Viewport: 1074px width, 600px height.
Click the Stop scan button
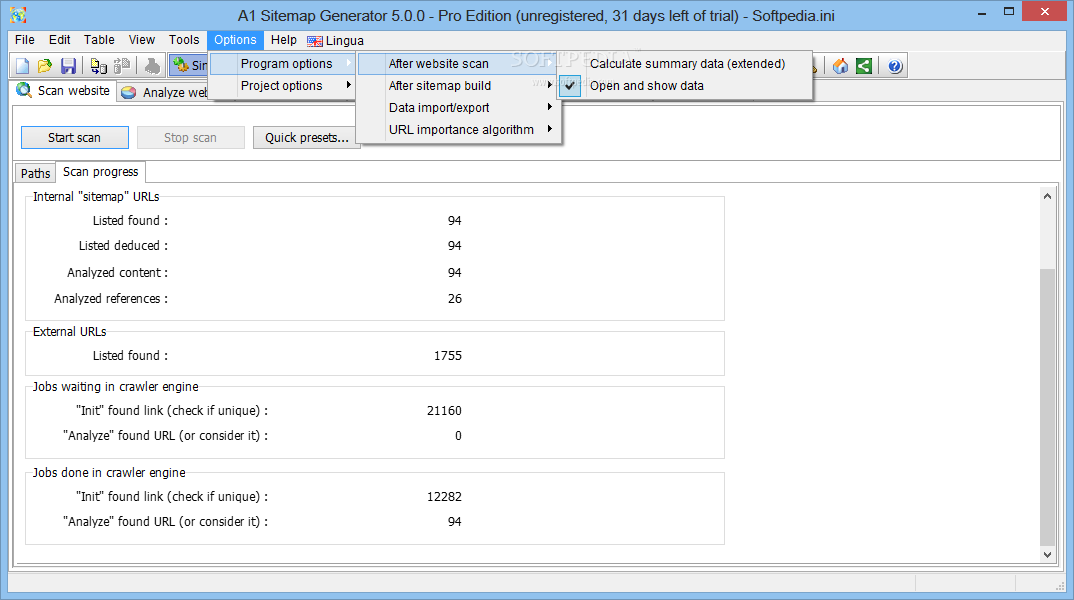point(190,138)
